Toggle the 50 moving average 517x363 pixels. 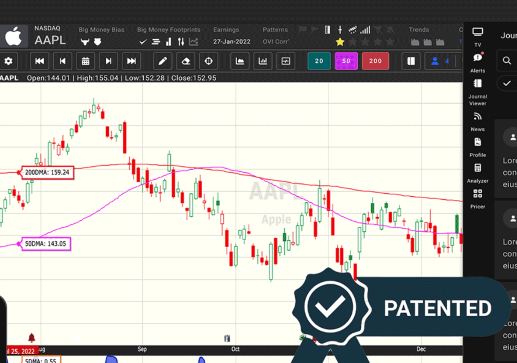pos(346,61)
